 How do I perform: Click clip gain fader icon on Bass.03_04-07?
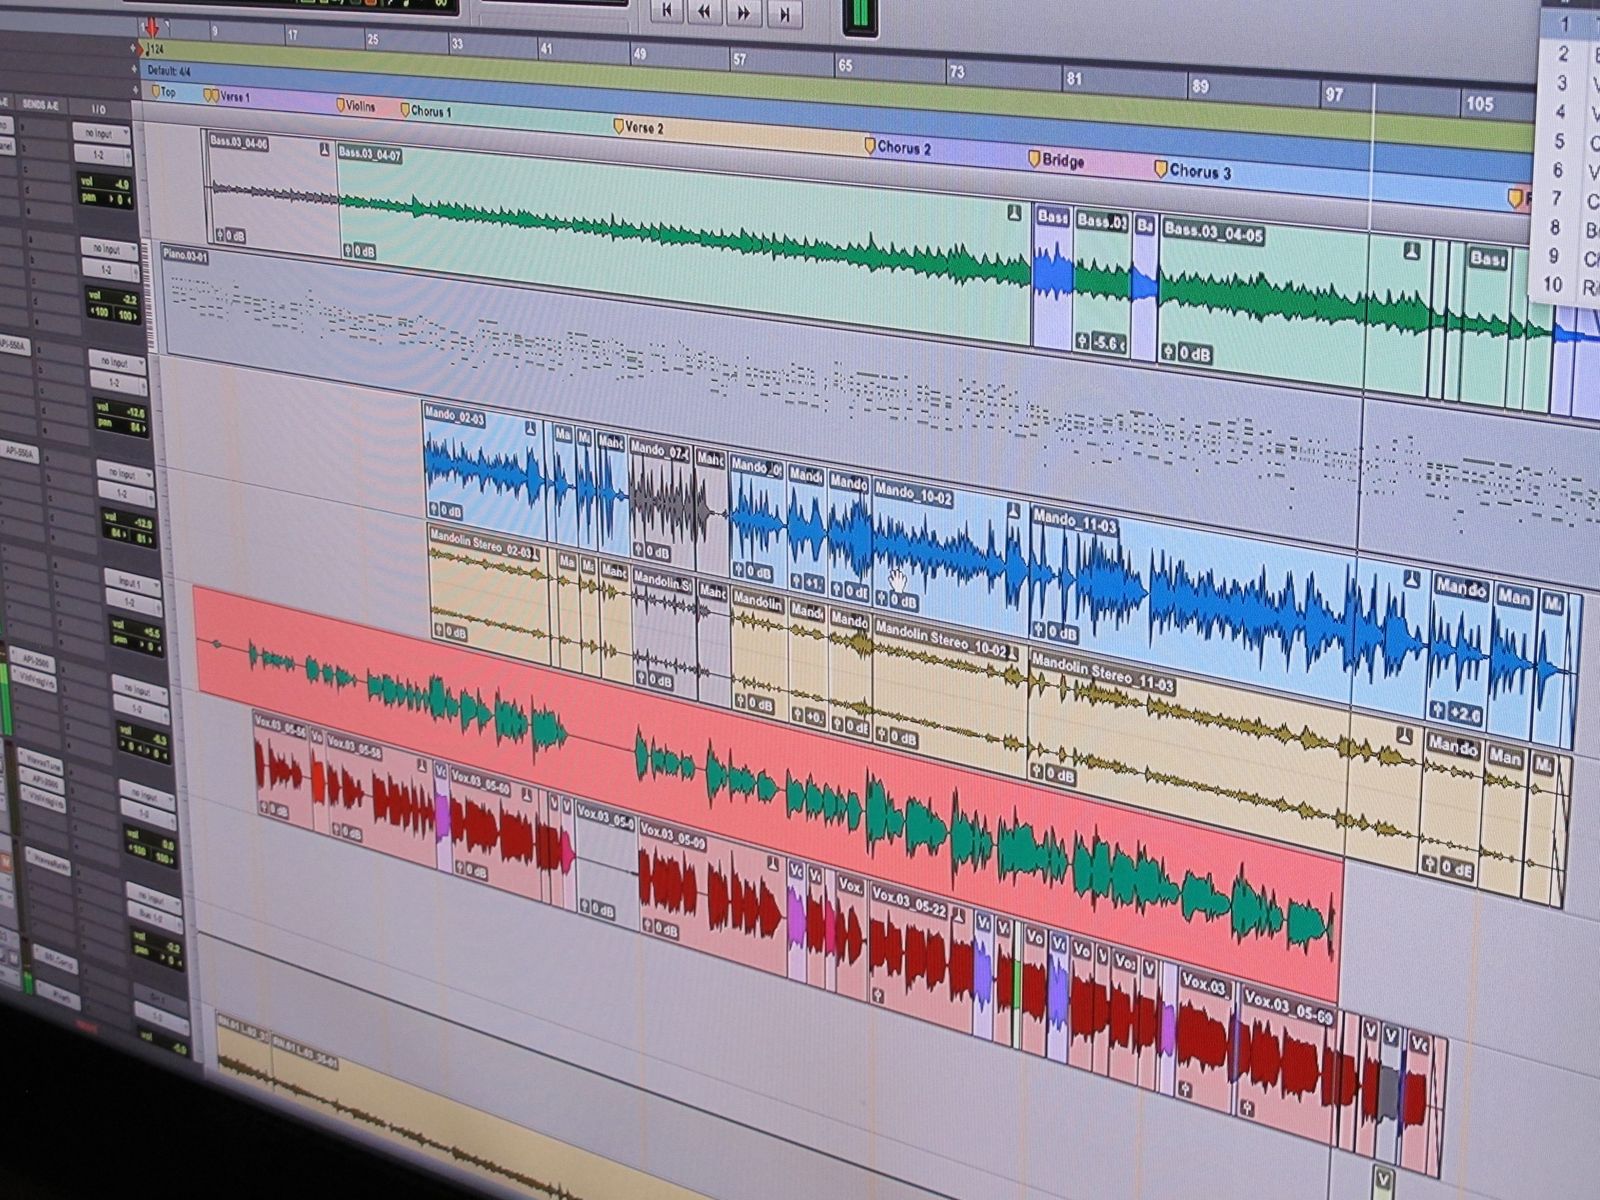pyautogui.click(x=349, y=251)
